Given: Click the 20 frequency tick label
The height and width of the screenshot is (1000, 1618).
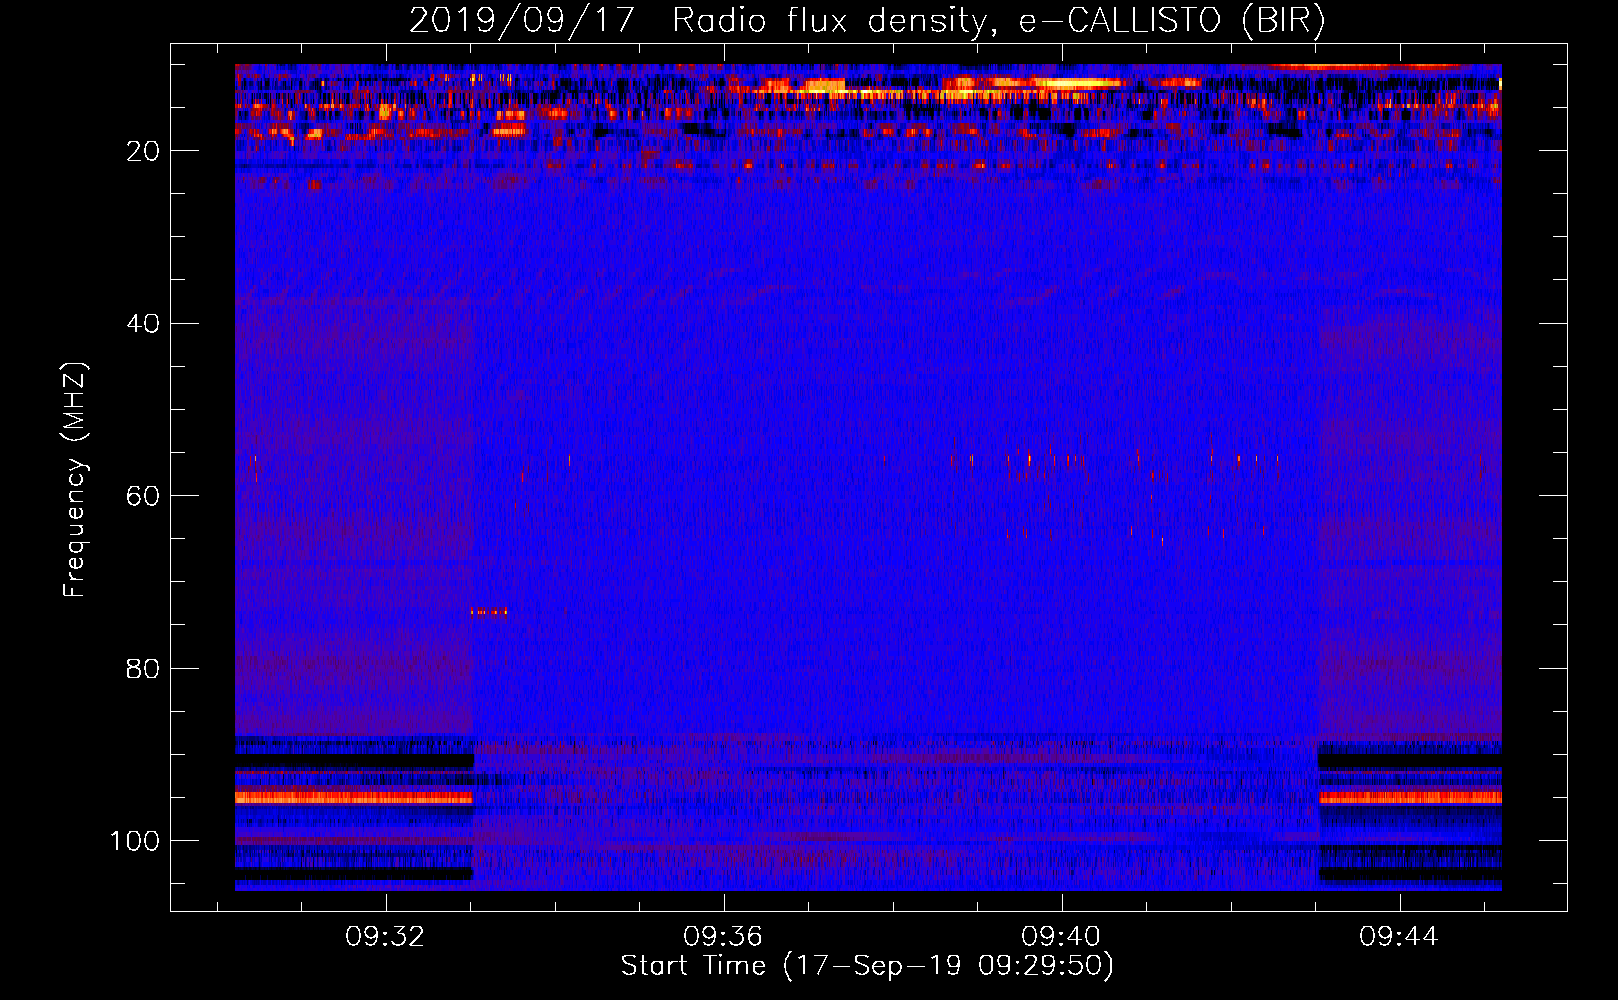Looking at the screenshot, I should (143, 151).
